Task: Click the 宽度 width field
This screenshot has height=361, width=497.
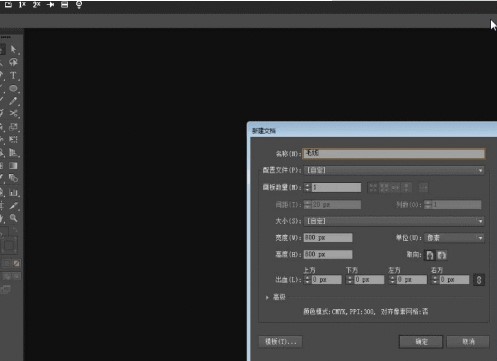Action: point(328,238)
